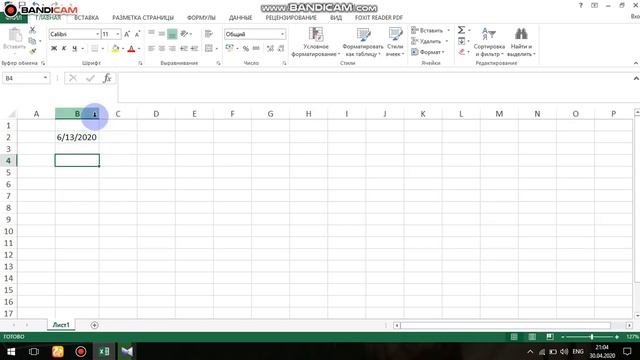Open Excel from the Windows taskbar
This screenshot has height=360, width=640.
[104, 351]
